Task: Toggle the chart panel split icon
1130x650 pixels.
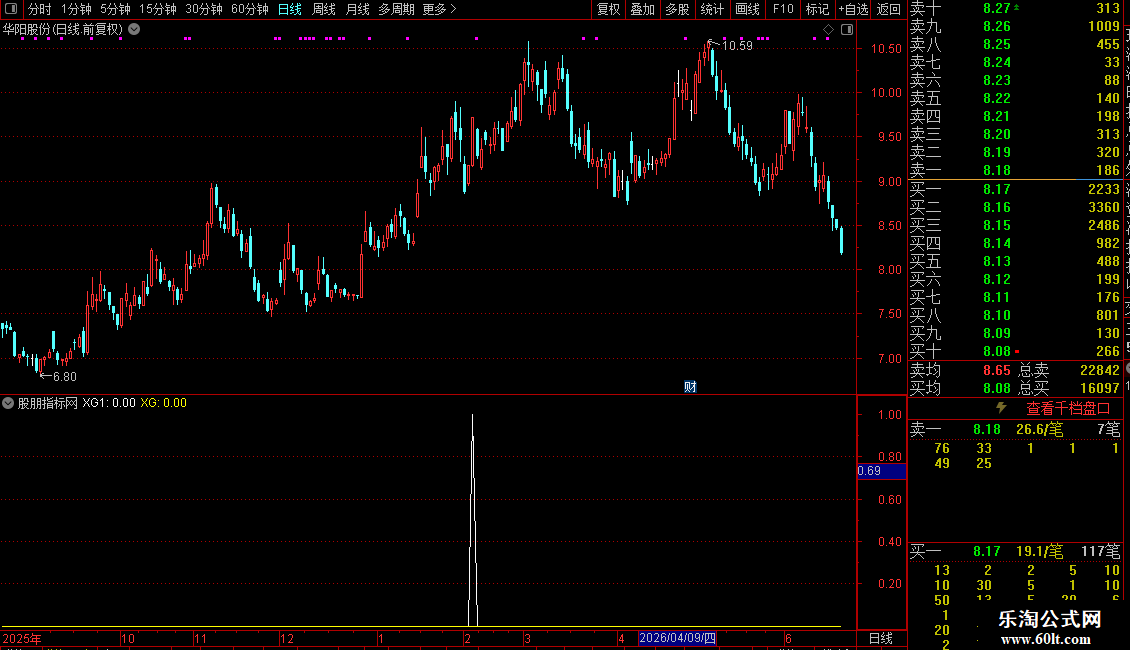Action: pyautogui.click(x=847, y=30)
